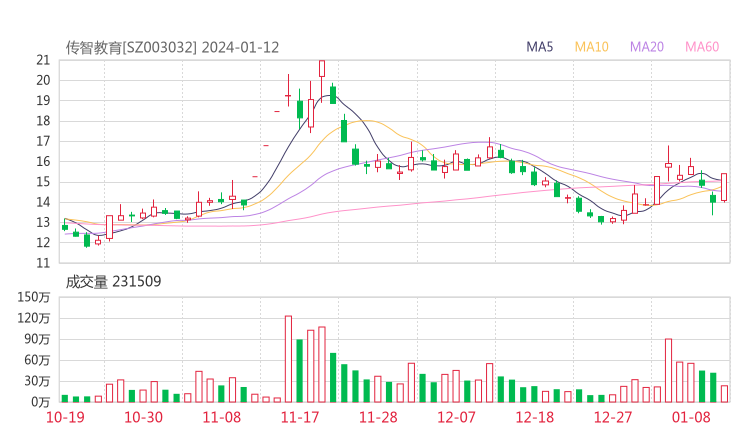
Task: Select the tall January volume bar near 90万
Action: [668, 371]
